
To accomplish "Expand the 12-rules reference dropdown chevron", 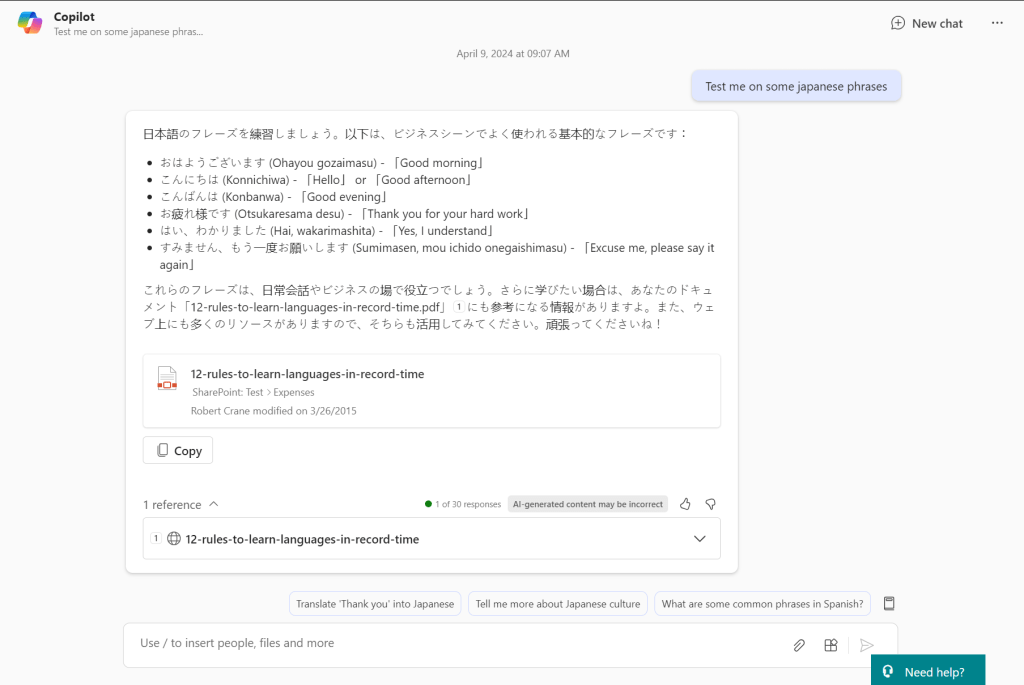I will pos(699,539).
